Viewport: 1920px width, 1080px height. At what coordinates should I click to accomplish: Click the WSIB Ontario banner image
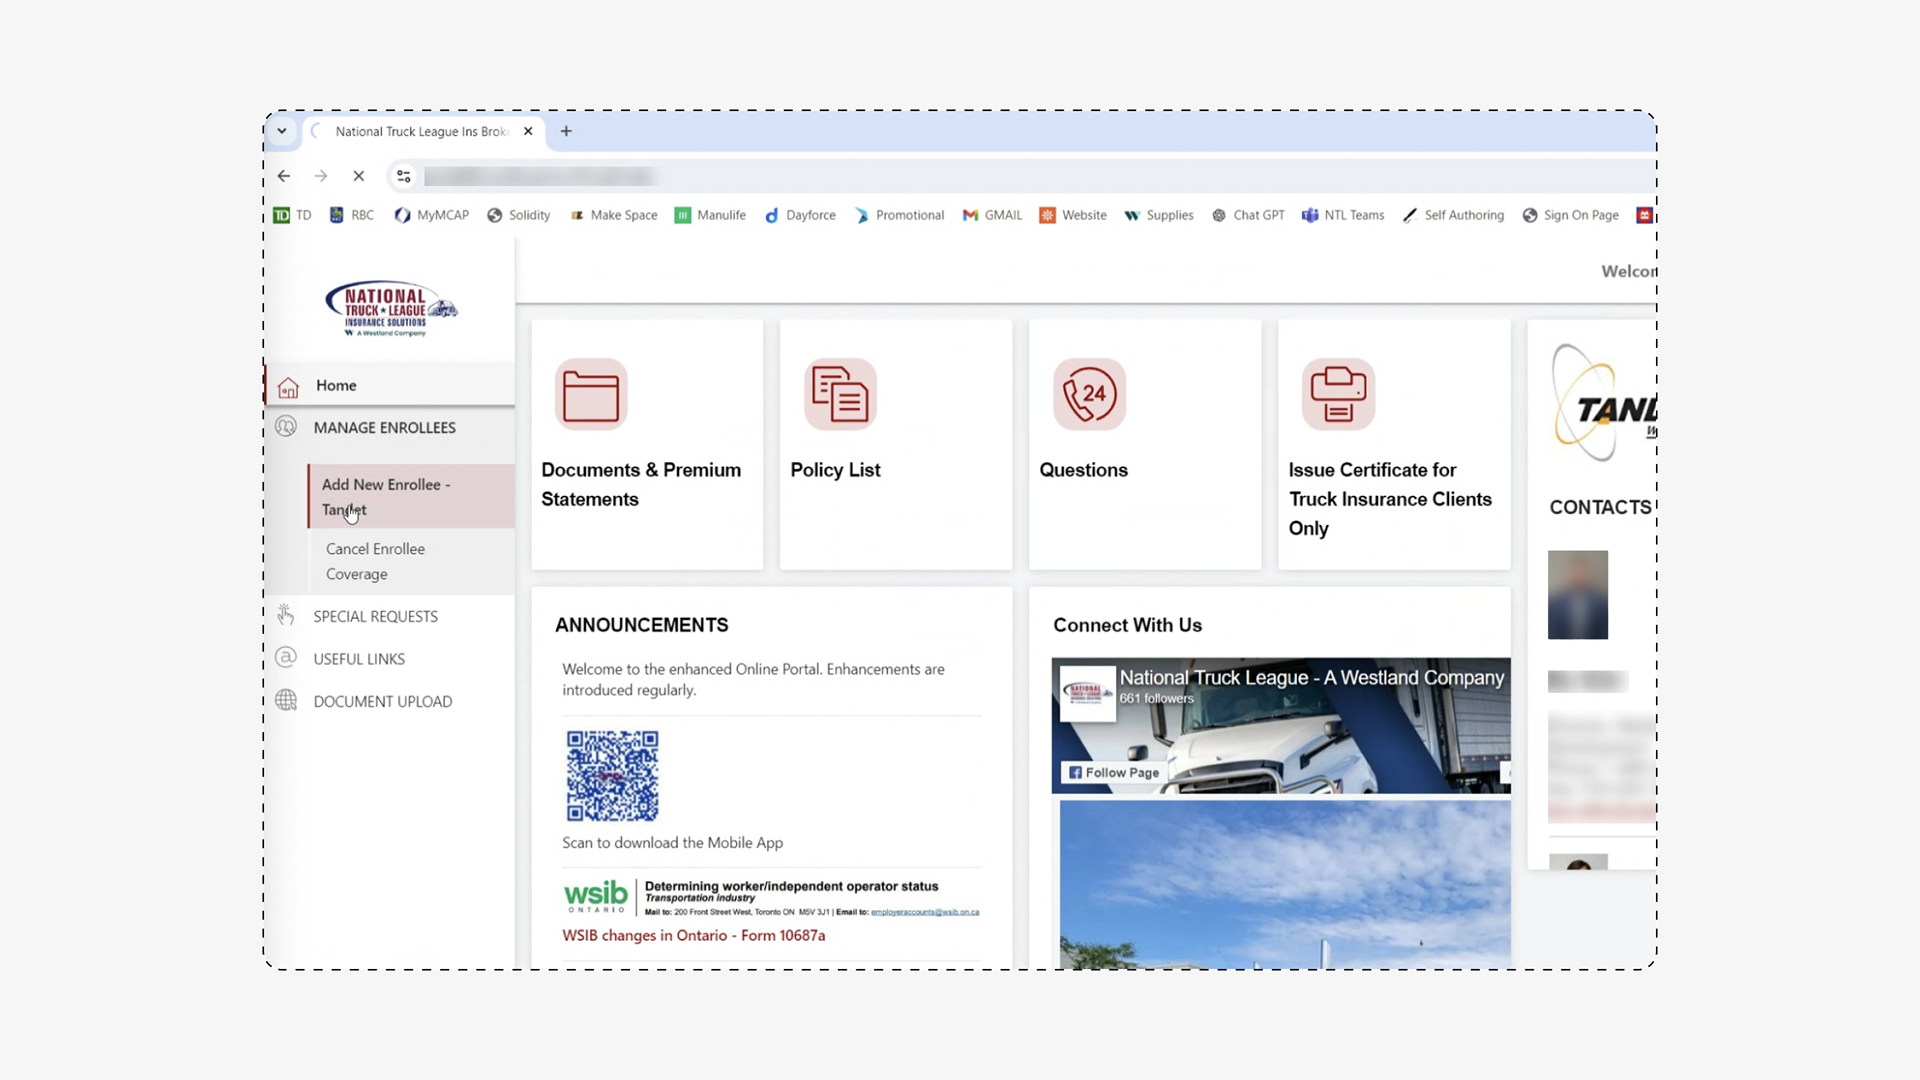771,897
